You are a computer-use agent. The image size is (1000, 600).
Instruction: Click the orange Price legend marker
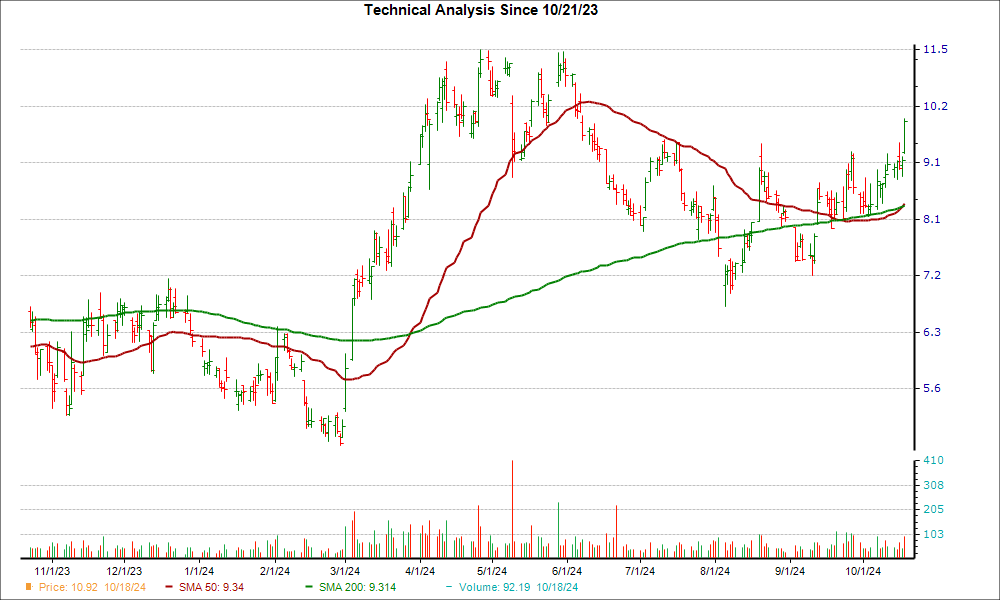29,587
